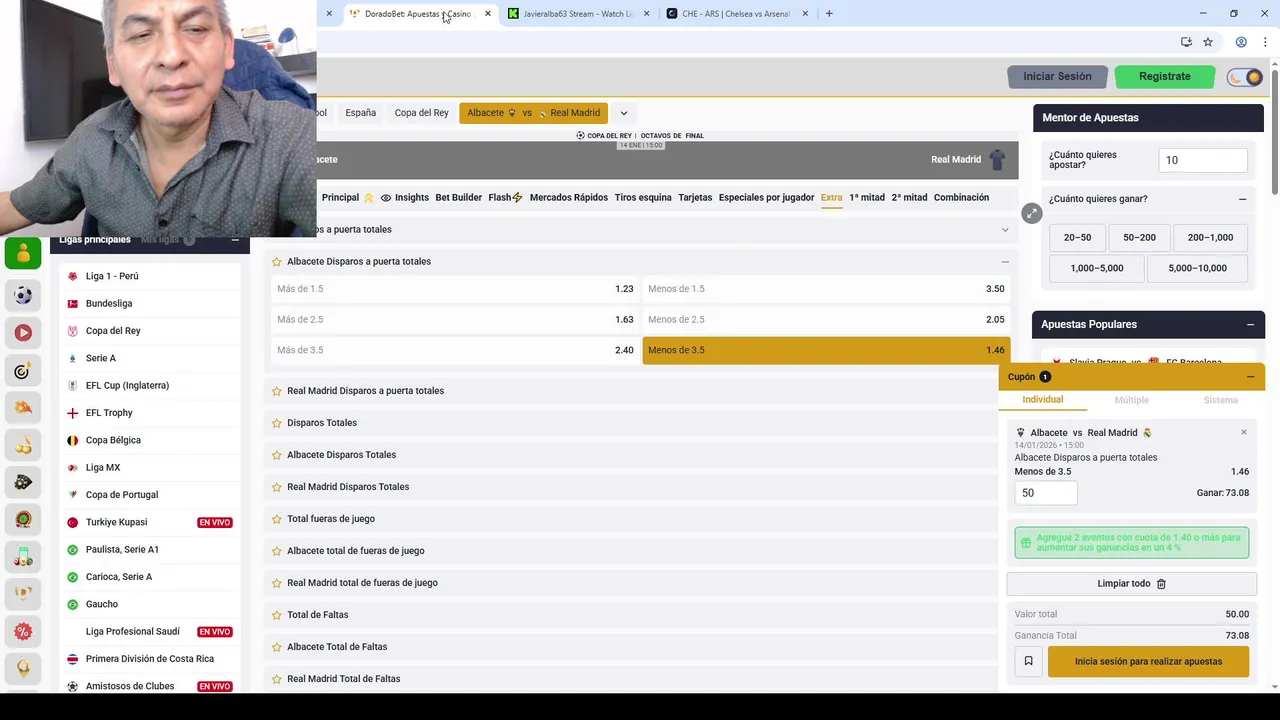
Task: Open Turkiye Kupasi live league
Action: (116, 522)
